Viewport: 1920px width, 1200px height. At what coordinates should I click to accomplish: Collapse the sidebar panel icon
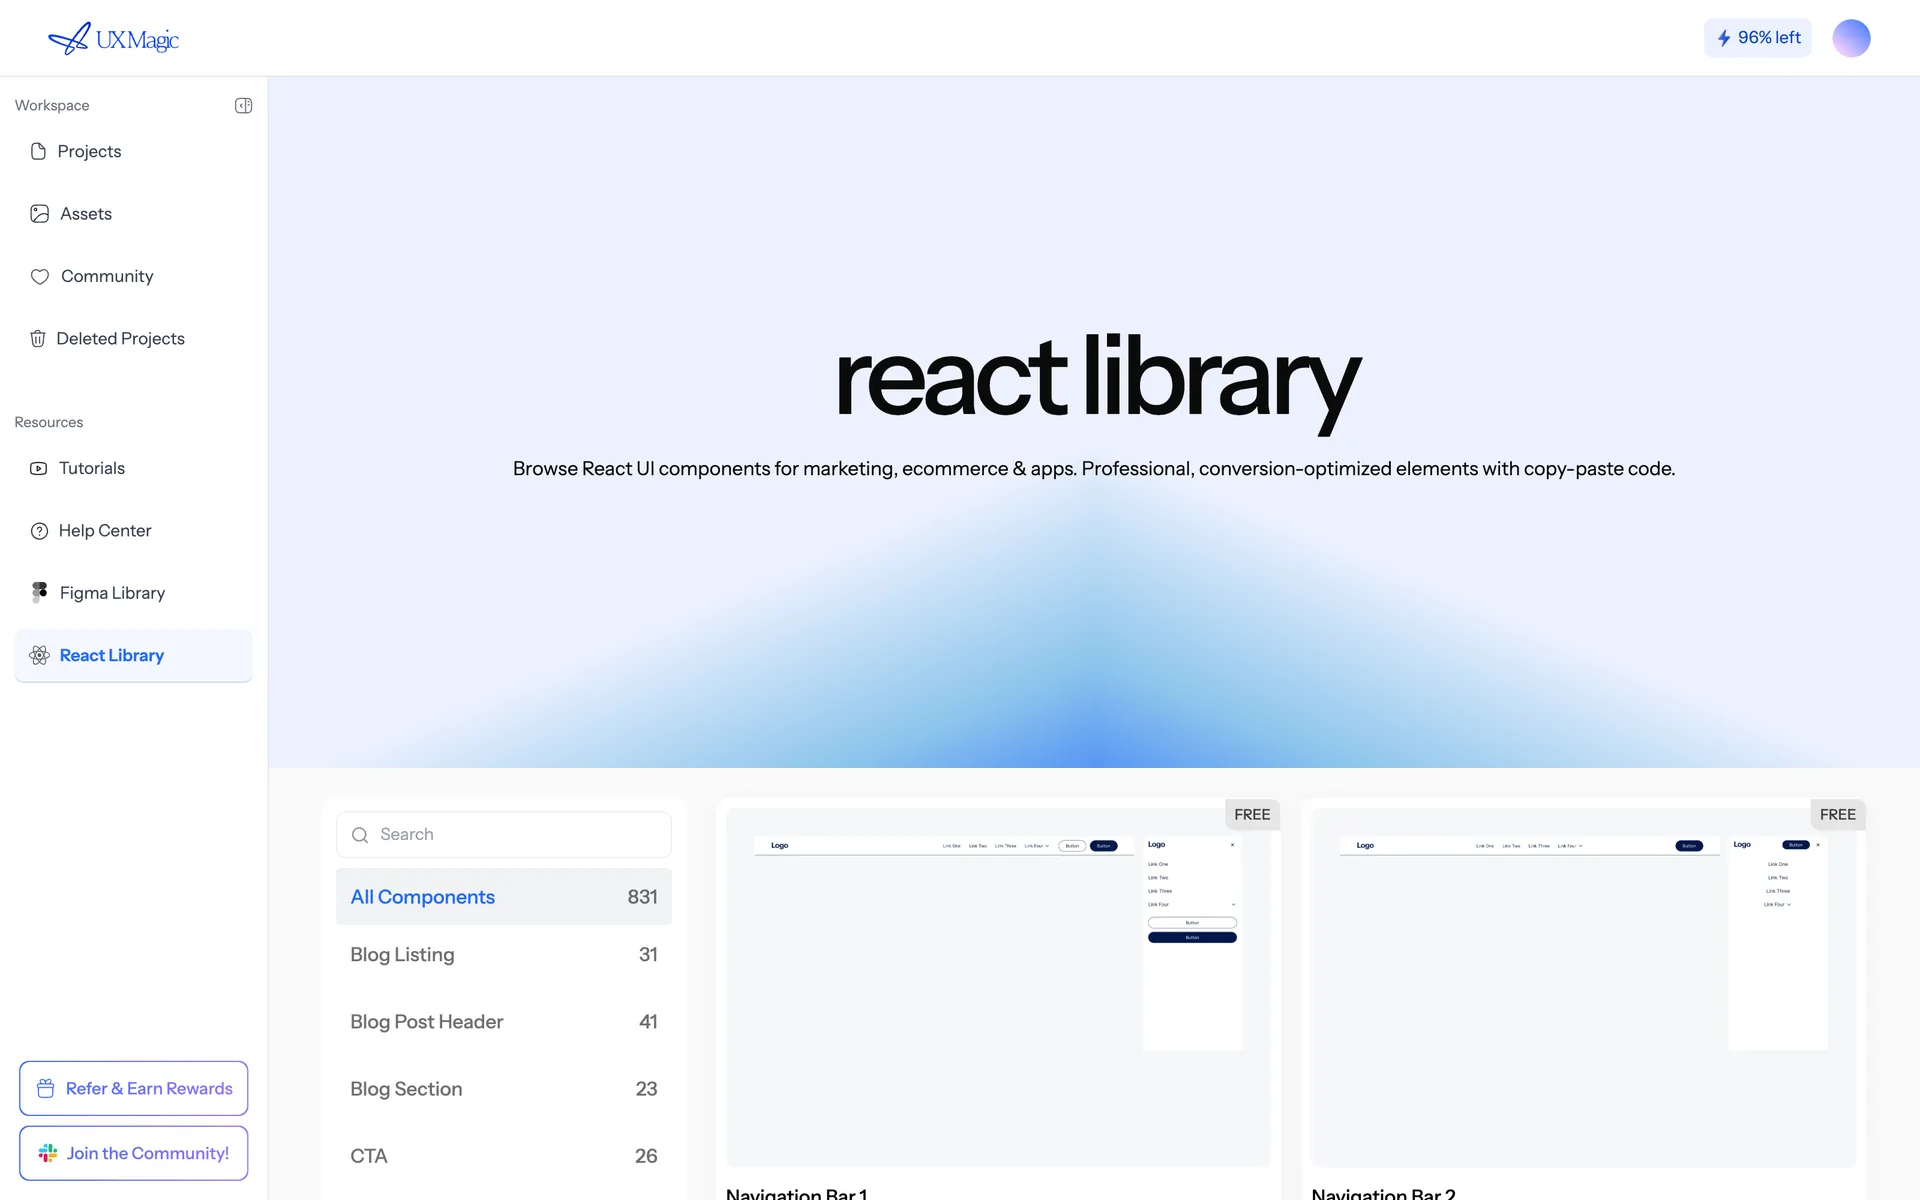(x=243, y=106)
